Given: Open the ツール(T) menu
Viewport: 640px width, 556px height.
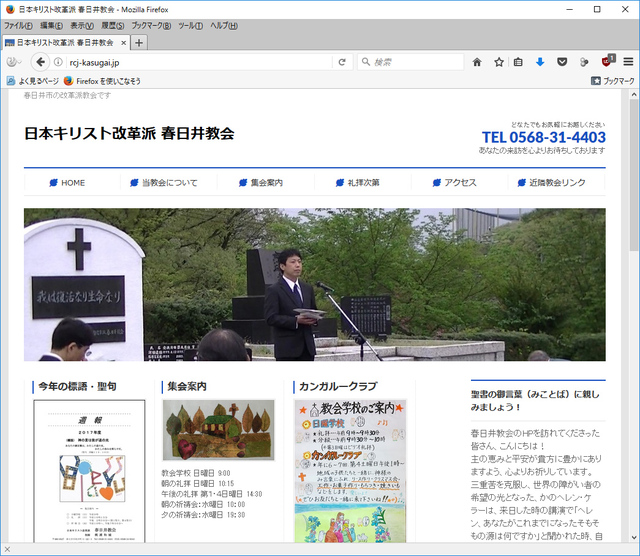Looking at the screenshot, I should [x=190, y=25].
